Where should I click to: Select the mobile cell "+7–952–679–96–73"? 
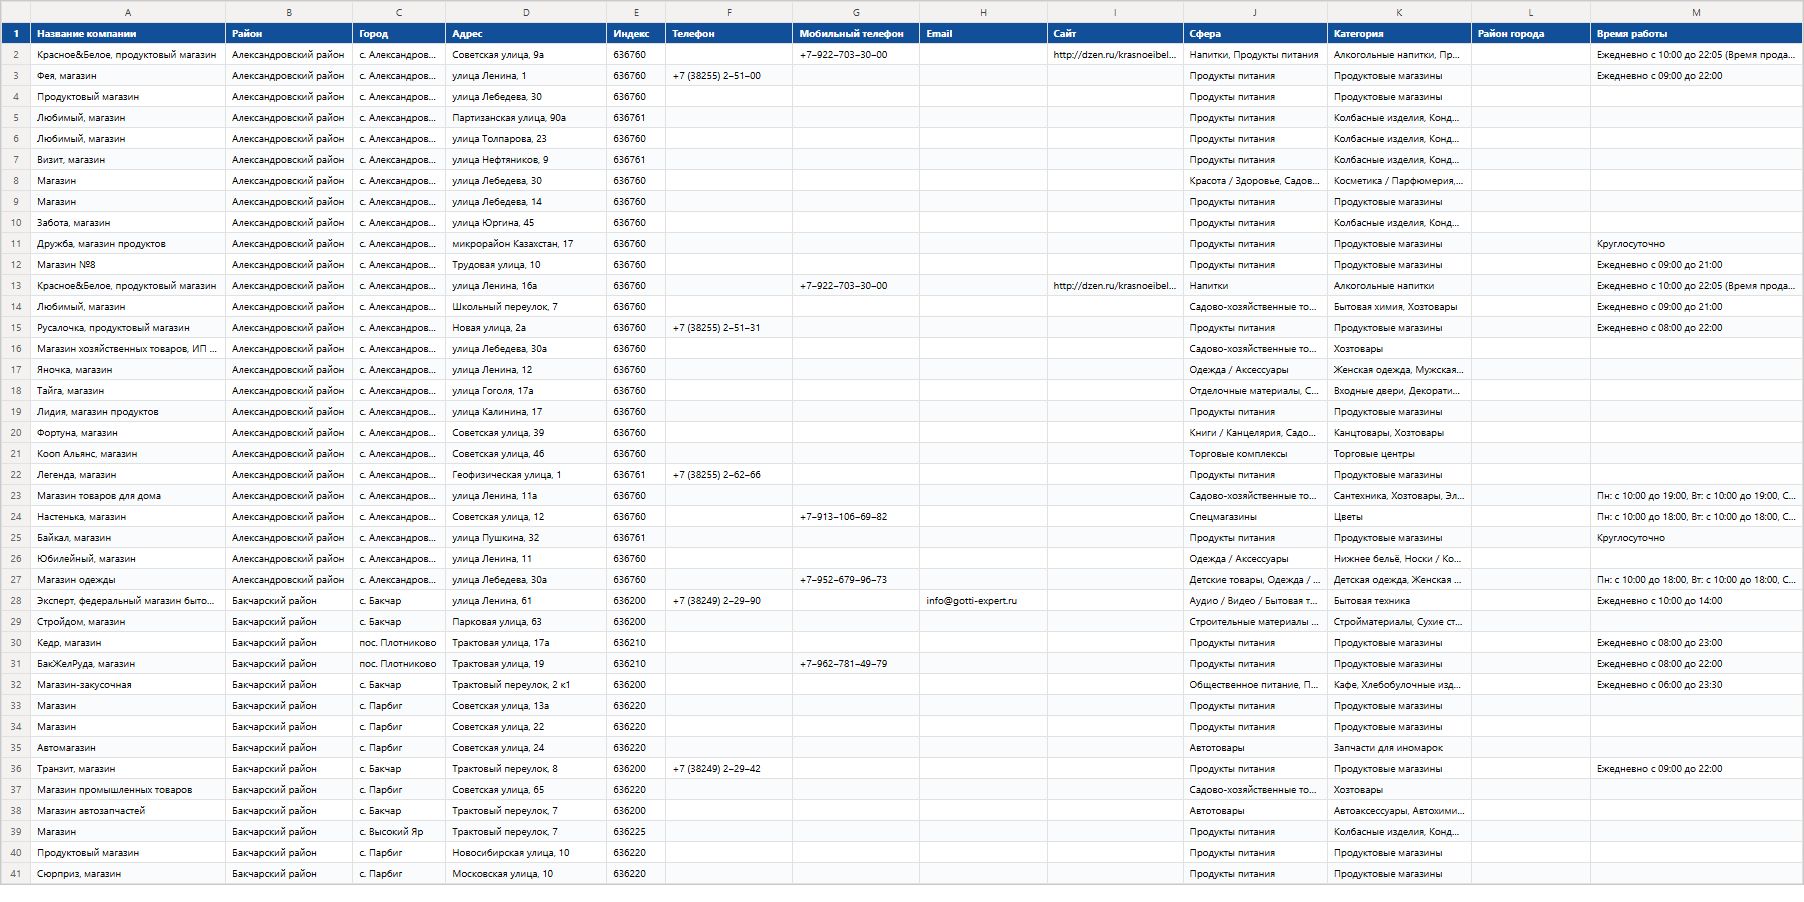coord(856,580)
